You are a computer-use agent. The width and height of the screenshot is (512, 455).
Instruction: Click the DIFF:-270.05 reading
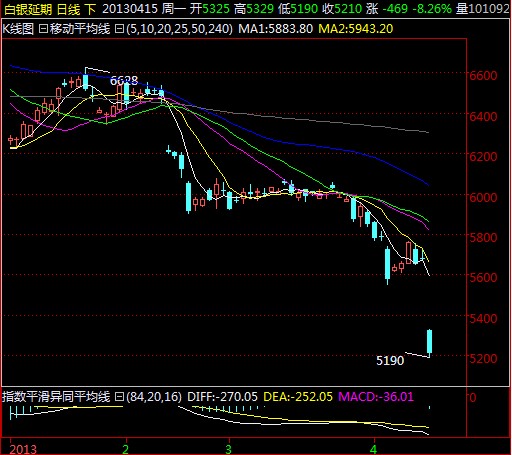[222, 397]
